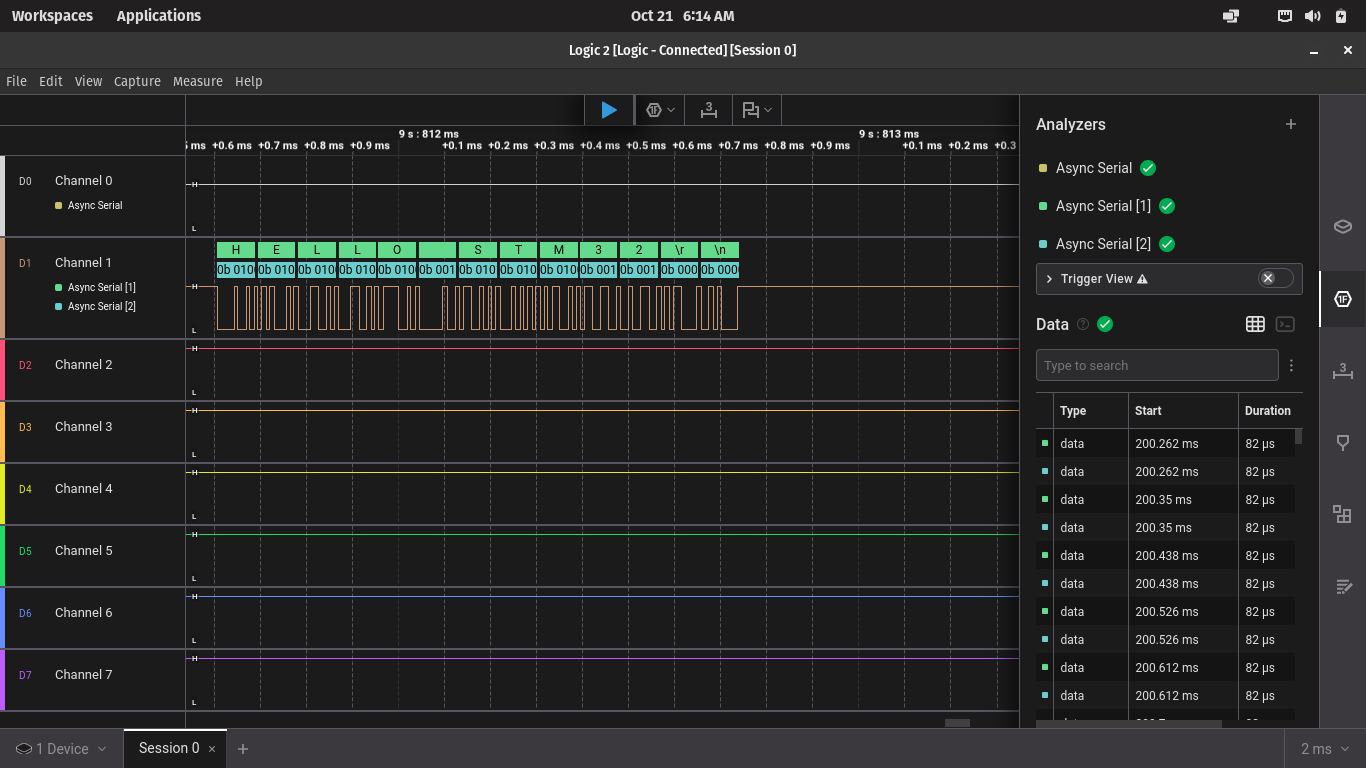Switch Data view to terminal mode
The height and width of the screenshot is (768, 1366).
(1286, 324)
